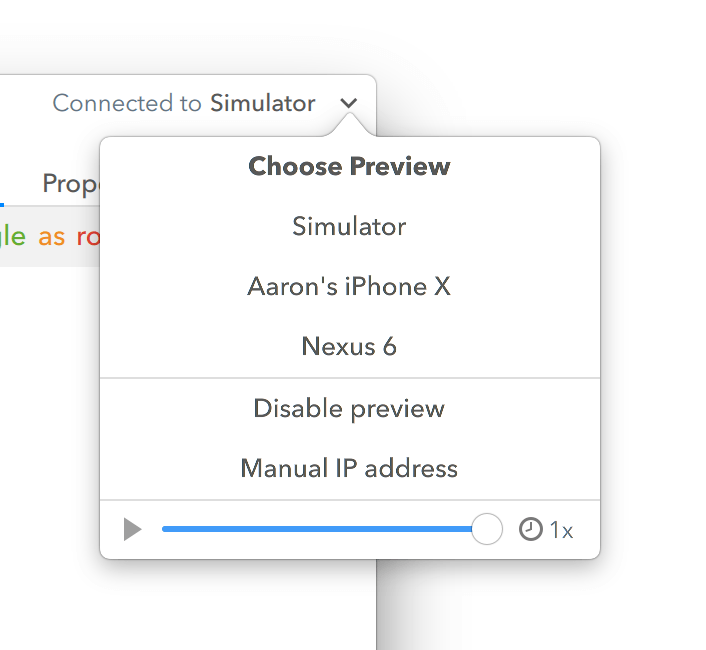Screen dimensions: 706x650
Task: Choose Aaron's iPhone X as preview
Action: click(349, 287)
